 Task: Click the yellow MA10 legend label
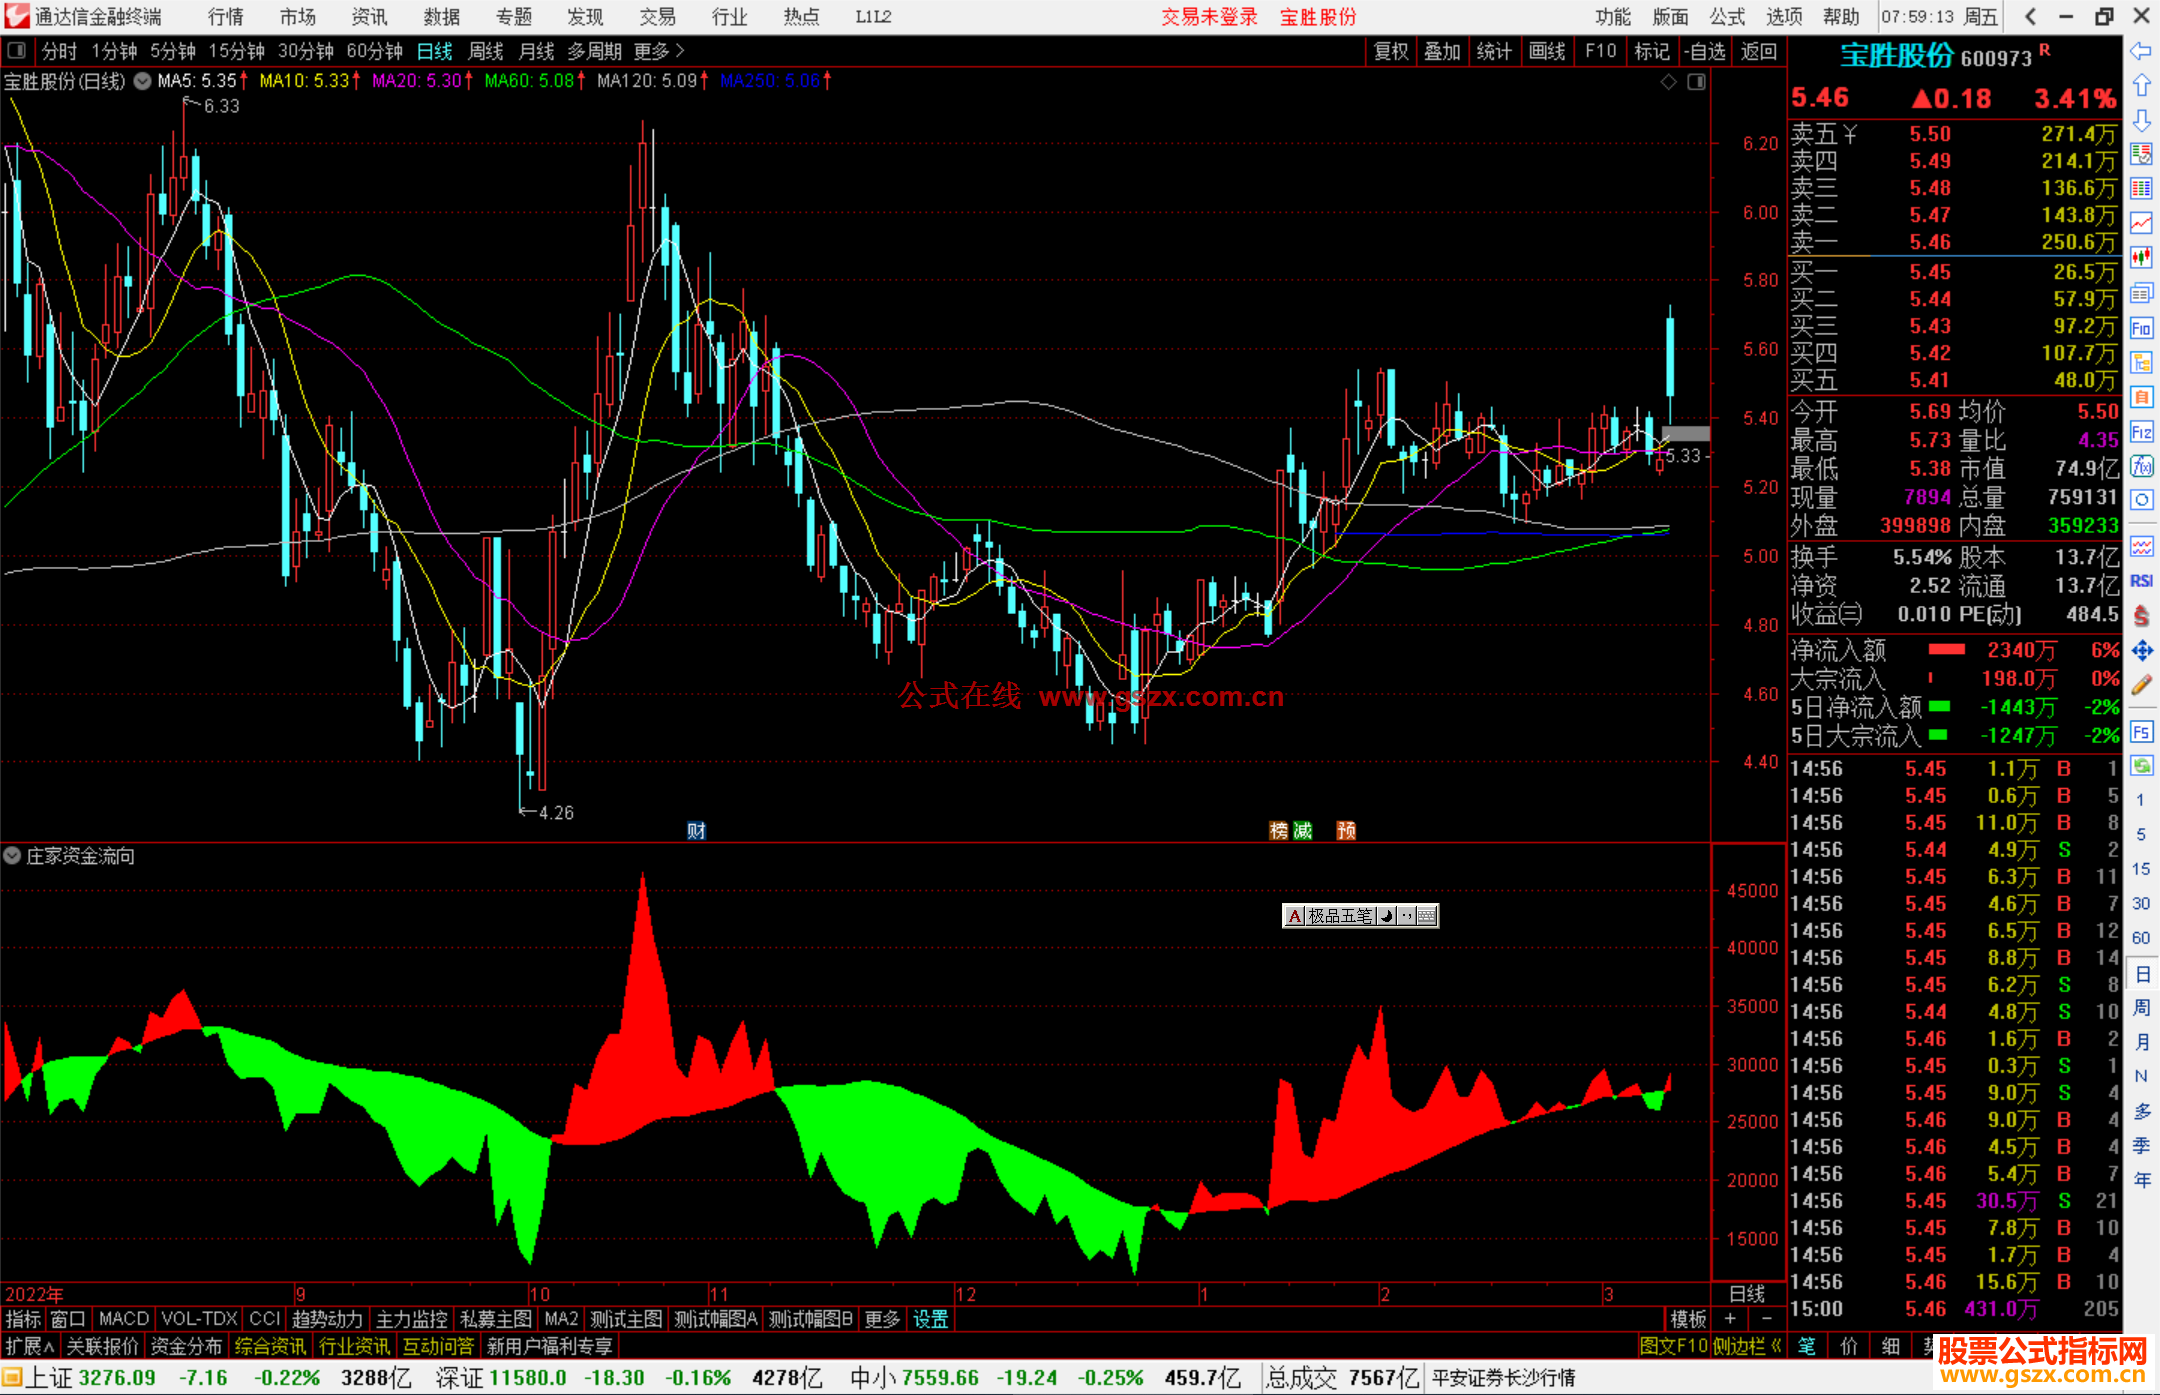(x=304, y=81)
